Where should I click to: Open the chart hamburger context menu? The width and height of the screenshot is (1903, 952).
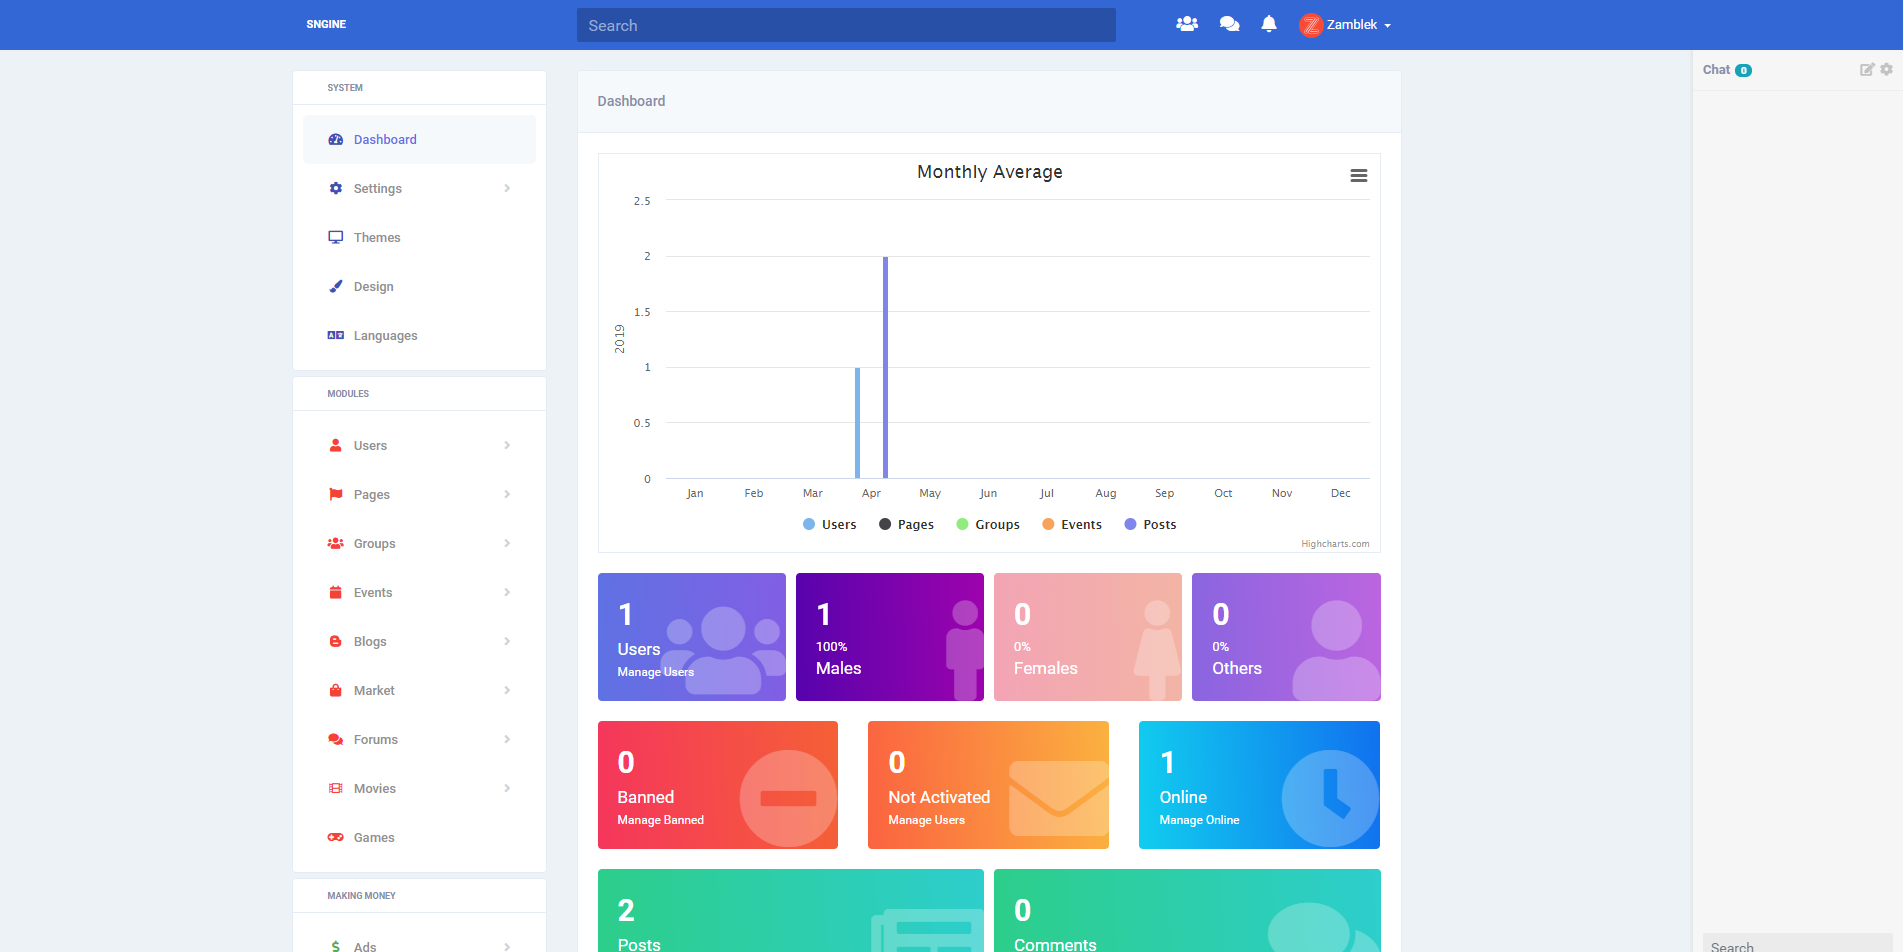(x=1359, y=176)
